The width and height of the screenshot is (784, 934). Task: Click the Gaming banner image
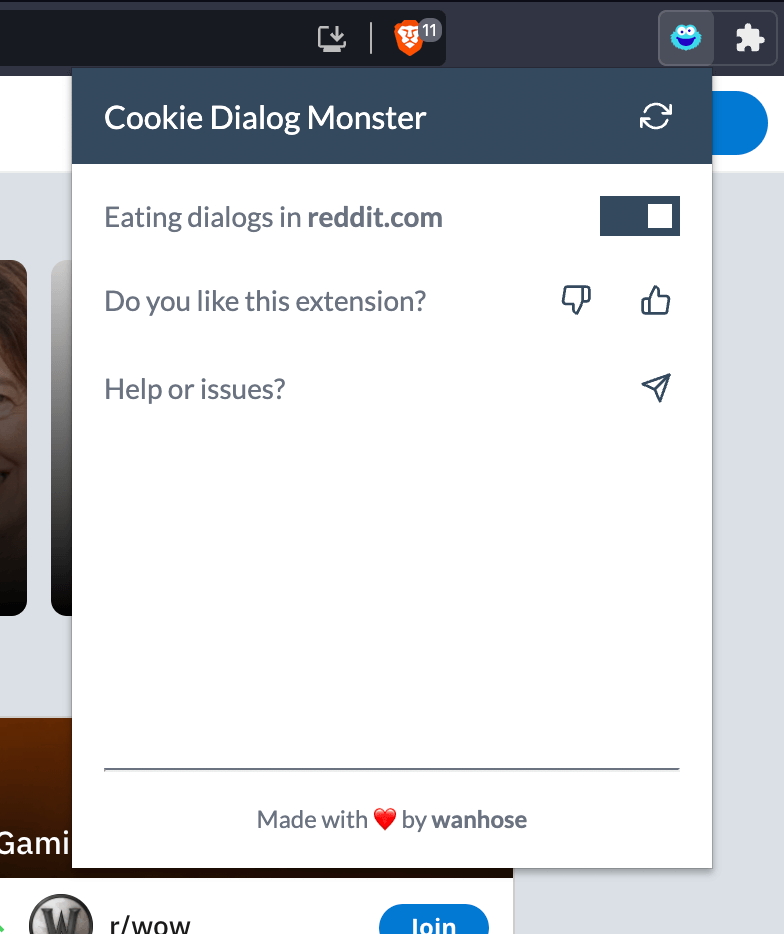tap(36, 797)
